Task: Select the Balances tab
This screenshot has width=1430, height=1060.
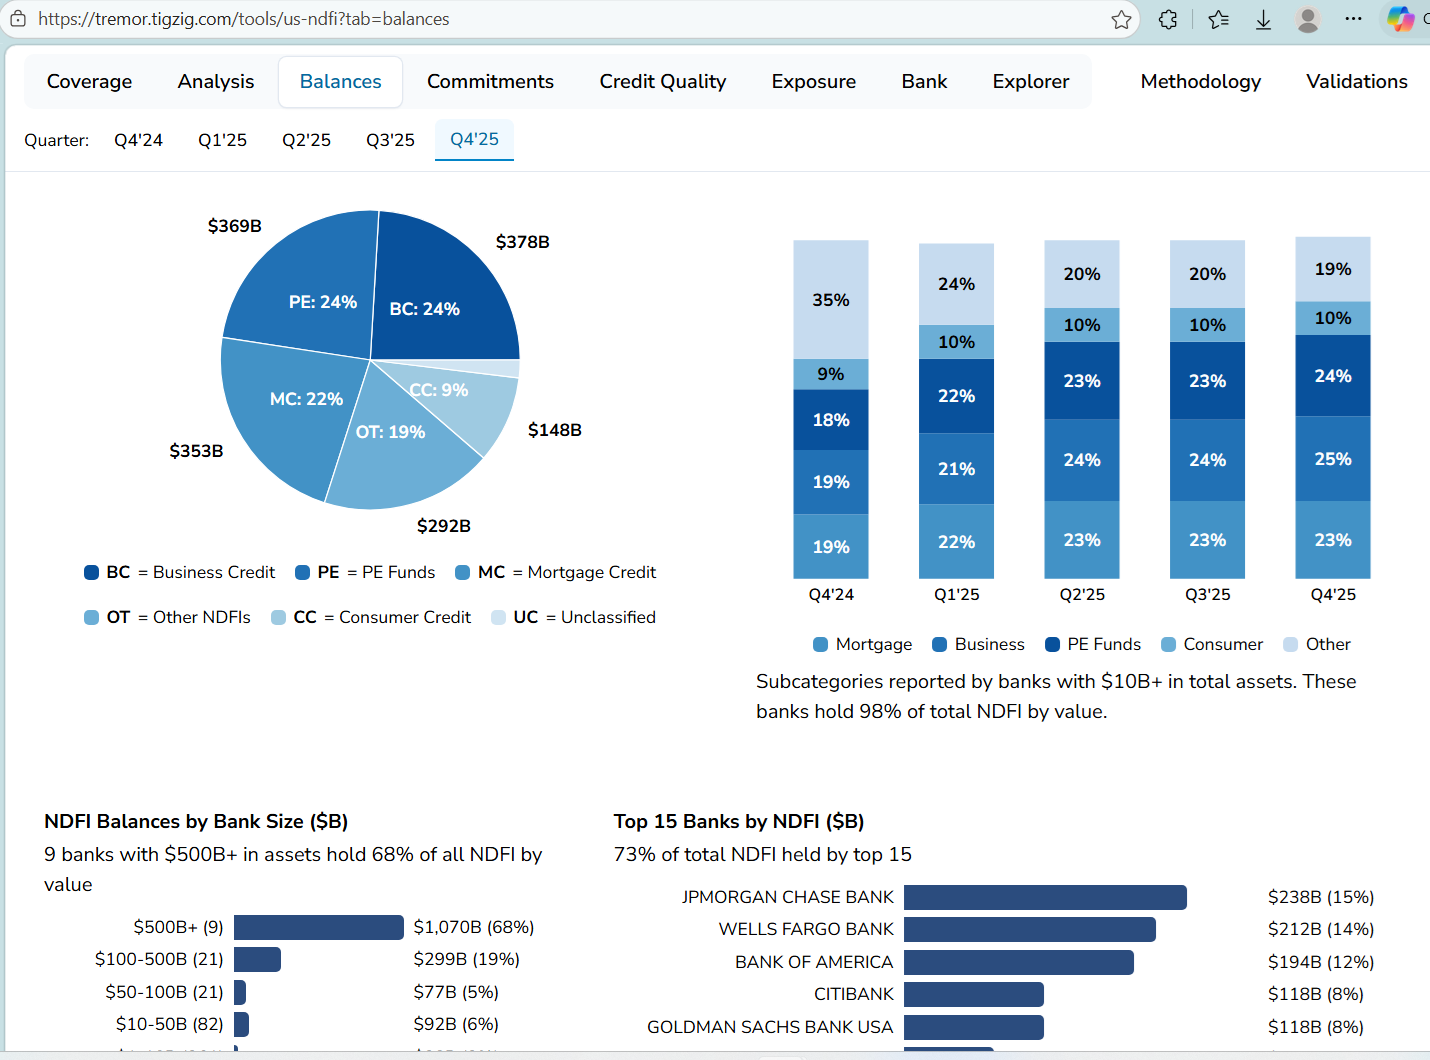Action: pos(340,82)
